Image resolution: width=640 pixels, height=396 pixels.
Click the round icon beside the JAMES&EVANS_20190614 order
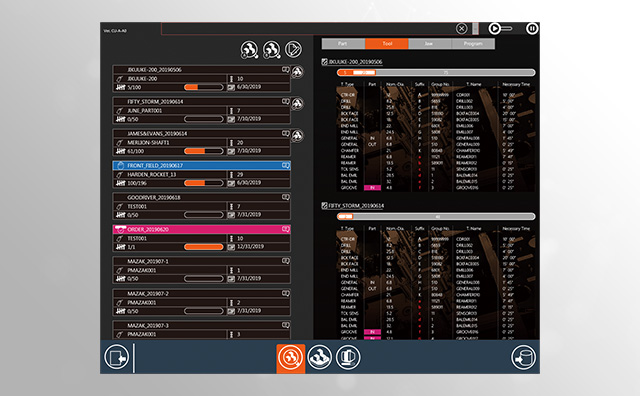[297, 136]
